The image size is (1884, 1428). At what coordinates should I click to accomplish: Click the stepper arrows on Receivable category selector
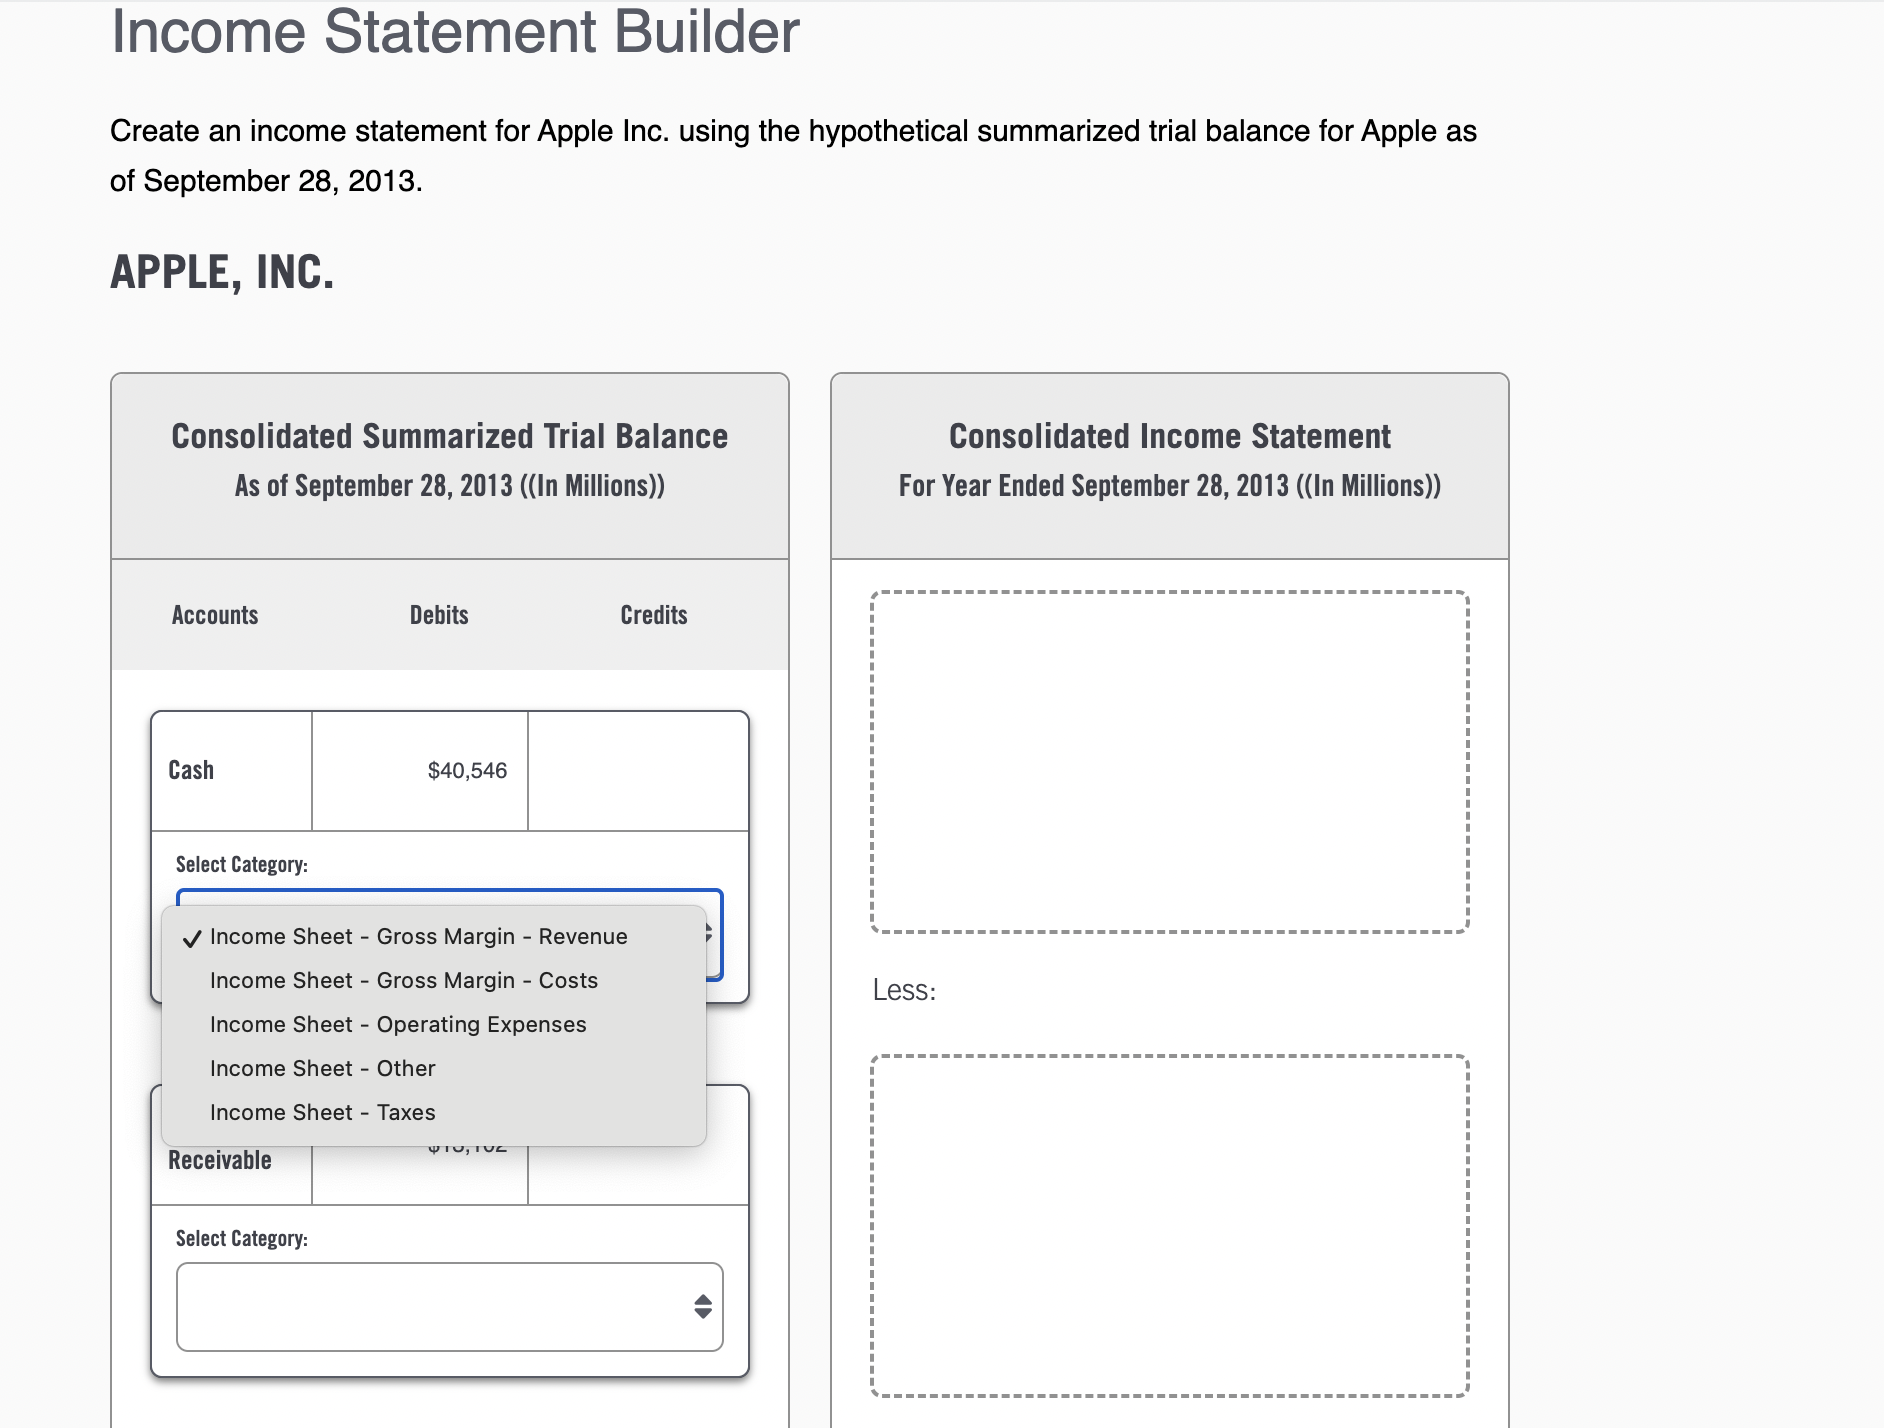click(702, 1307)
